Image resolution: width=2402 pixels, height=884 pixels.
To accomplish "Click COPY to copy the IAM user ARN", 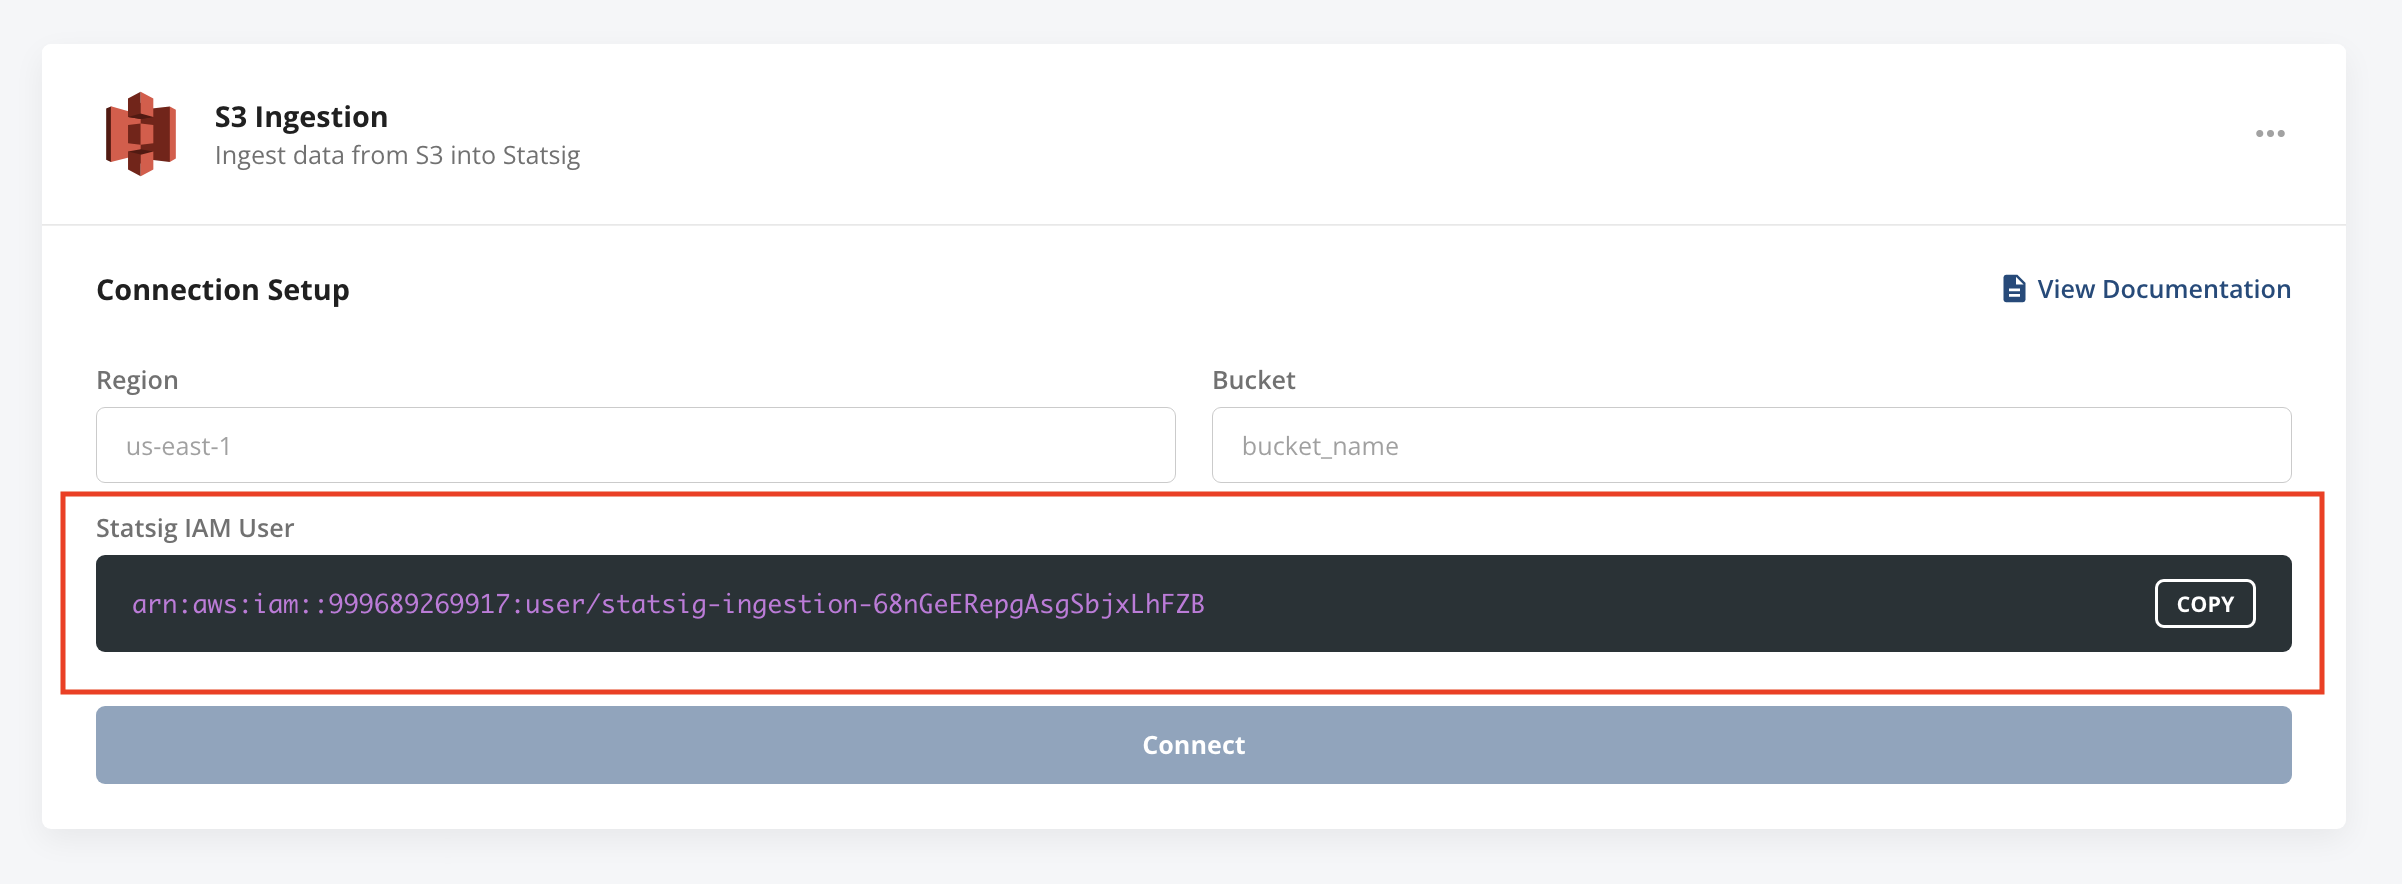I will [2204, 603].
